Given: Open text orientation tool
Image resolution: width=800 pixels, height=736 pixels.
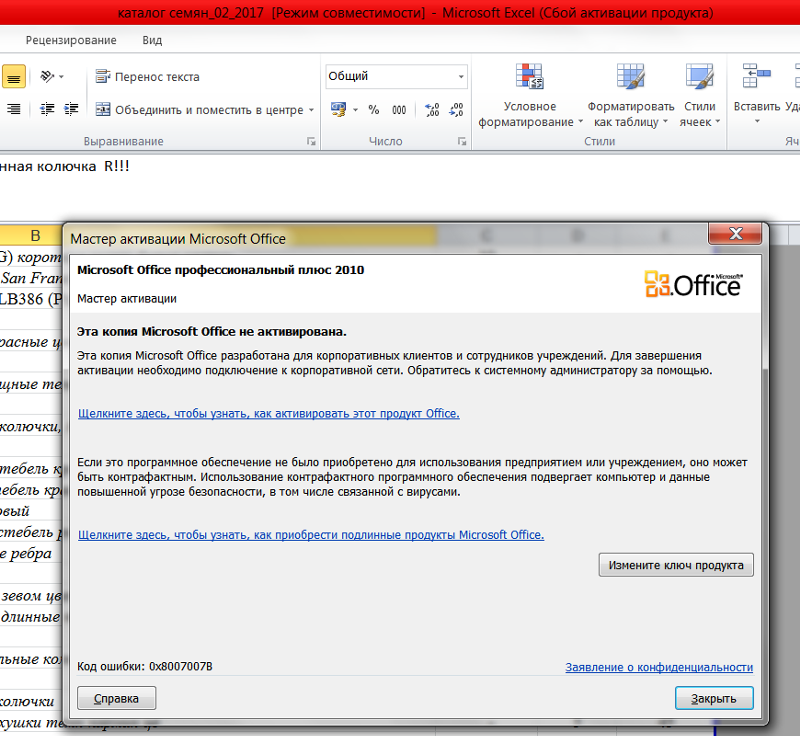Looking at the screenshot, I should point(47,77).
